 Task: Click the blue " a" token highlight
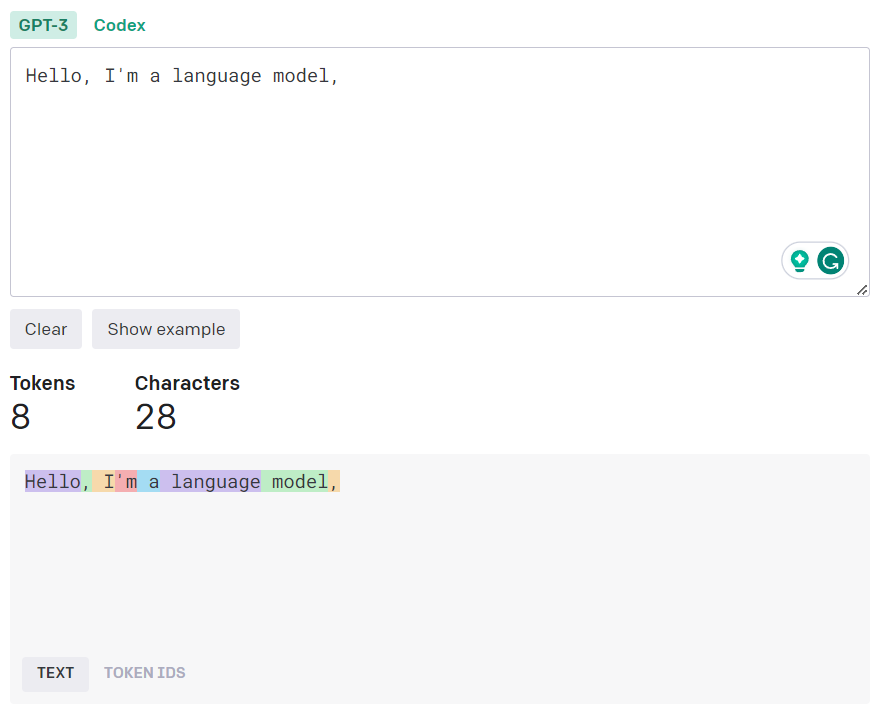149,481
